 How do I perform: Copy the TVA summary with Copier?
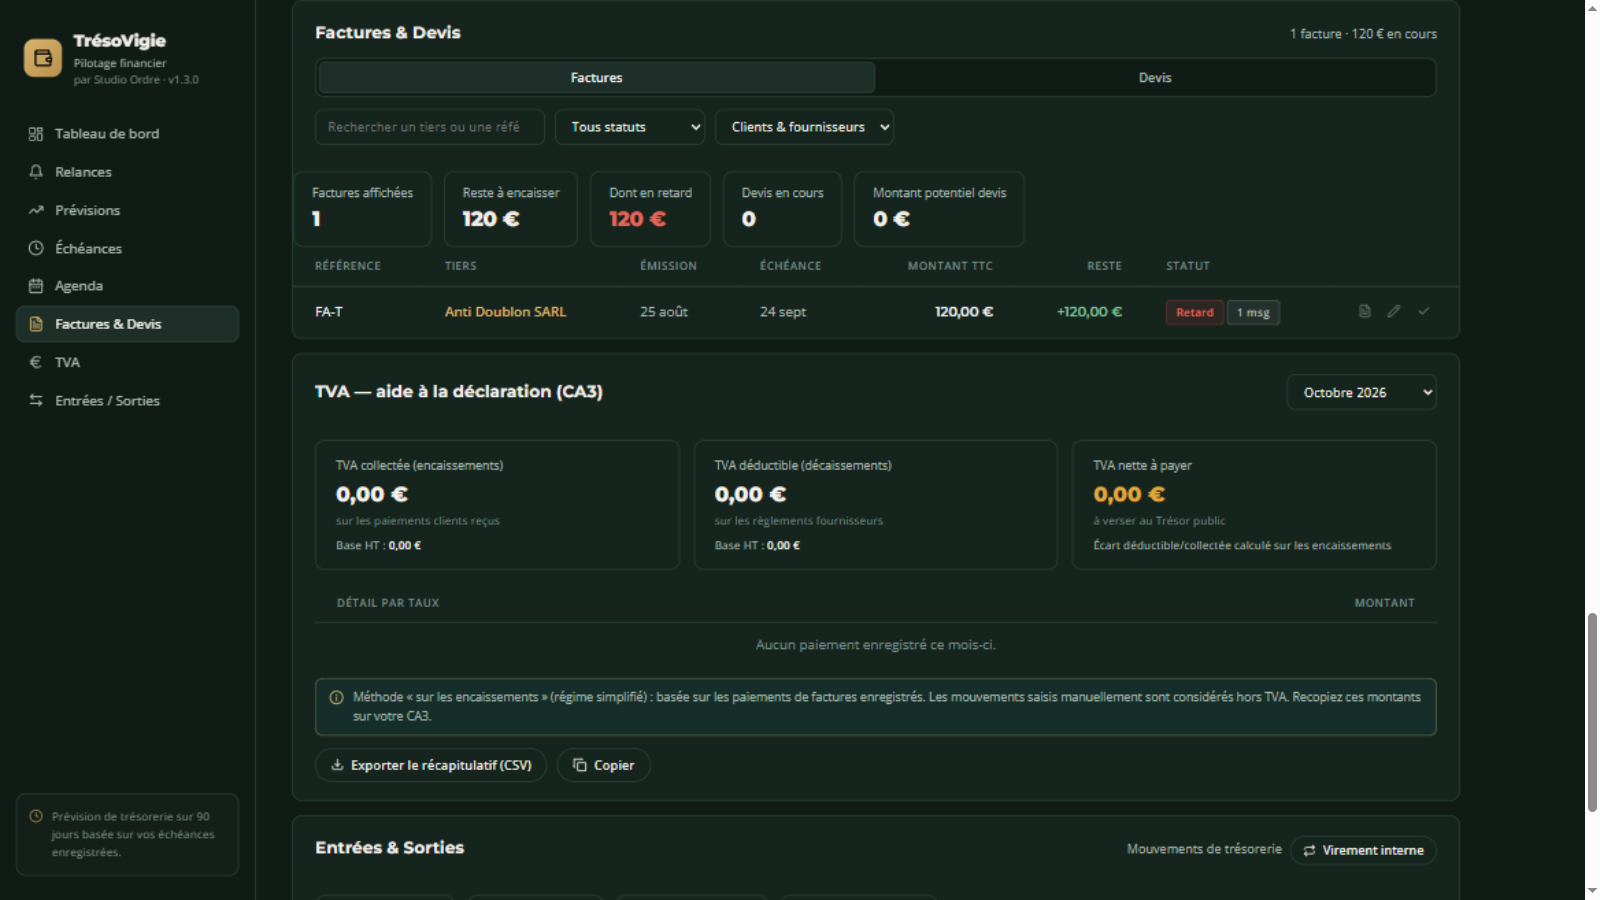604,765
